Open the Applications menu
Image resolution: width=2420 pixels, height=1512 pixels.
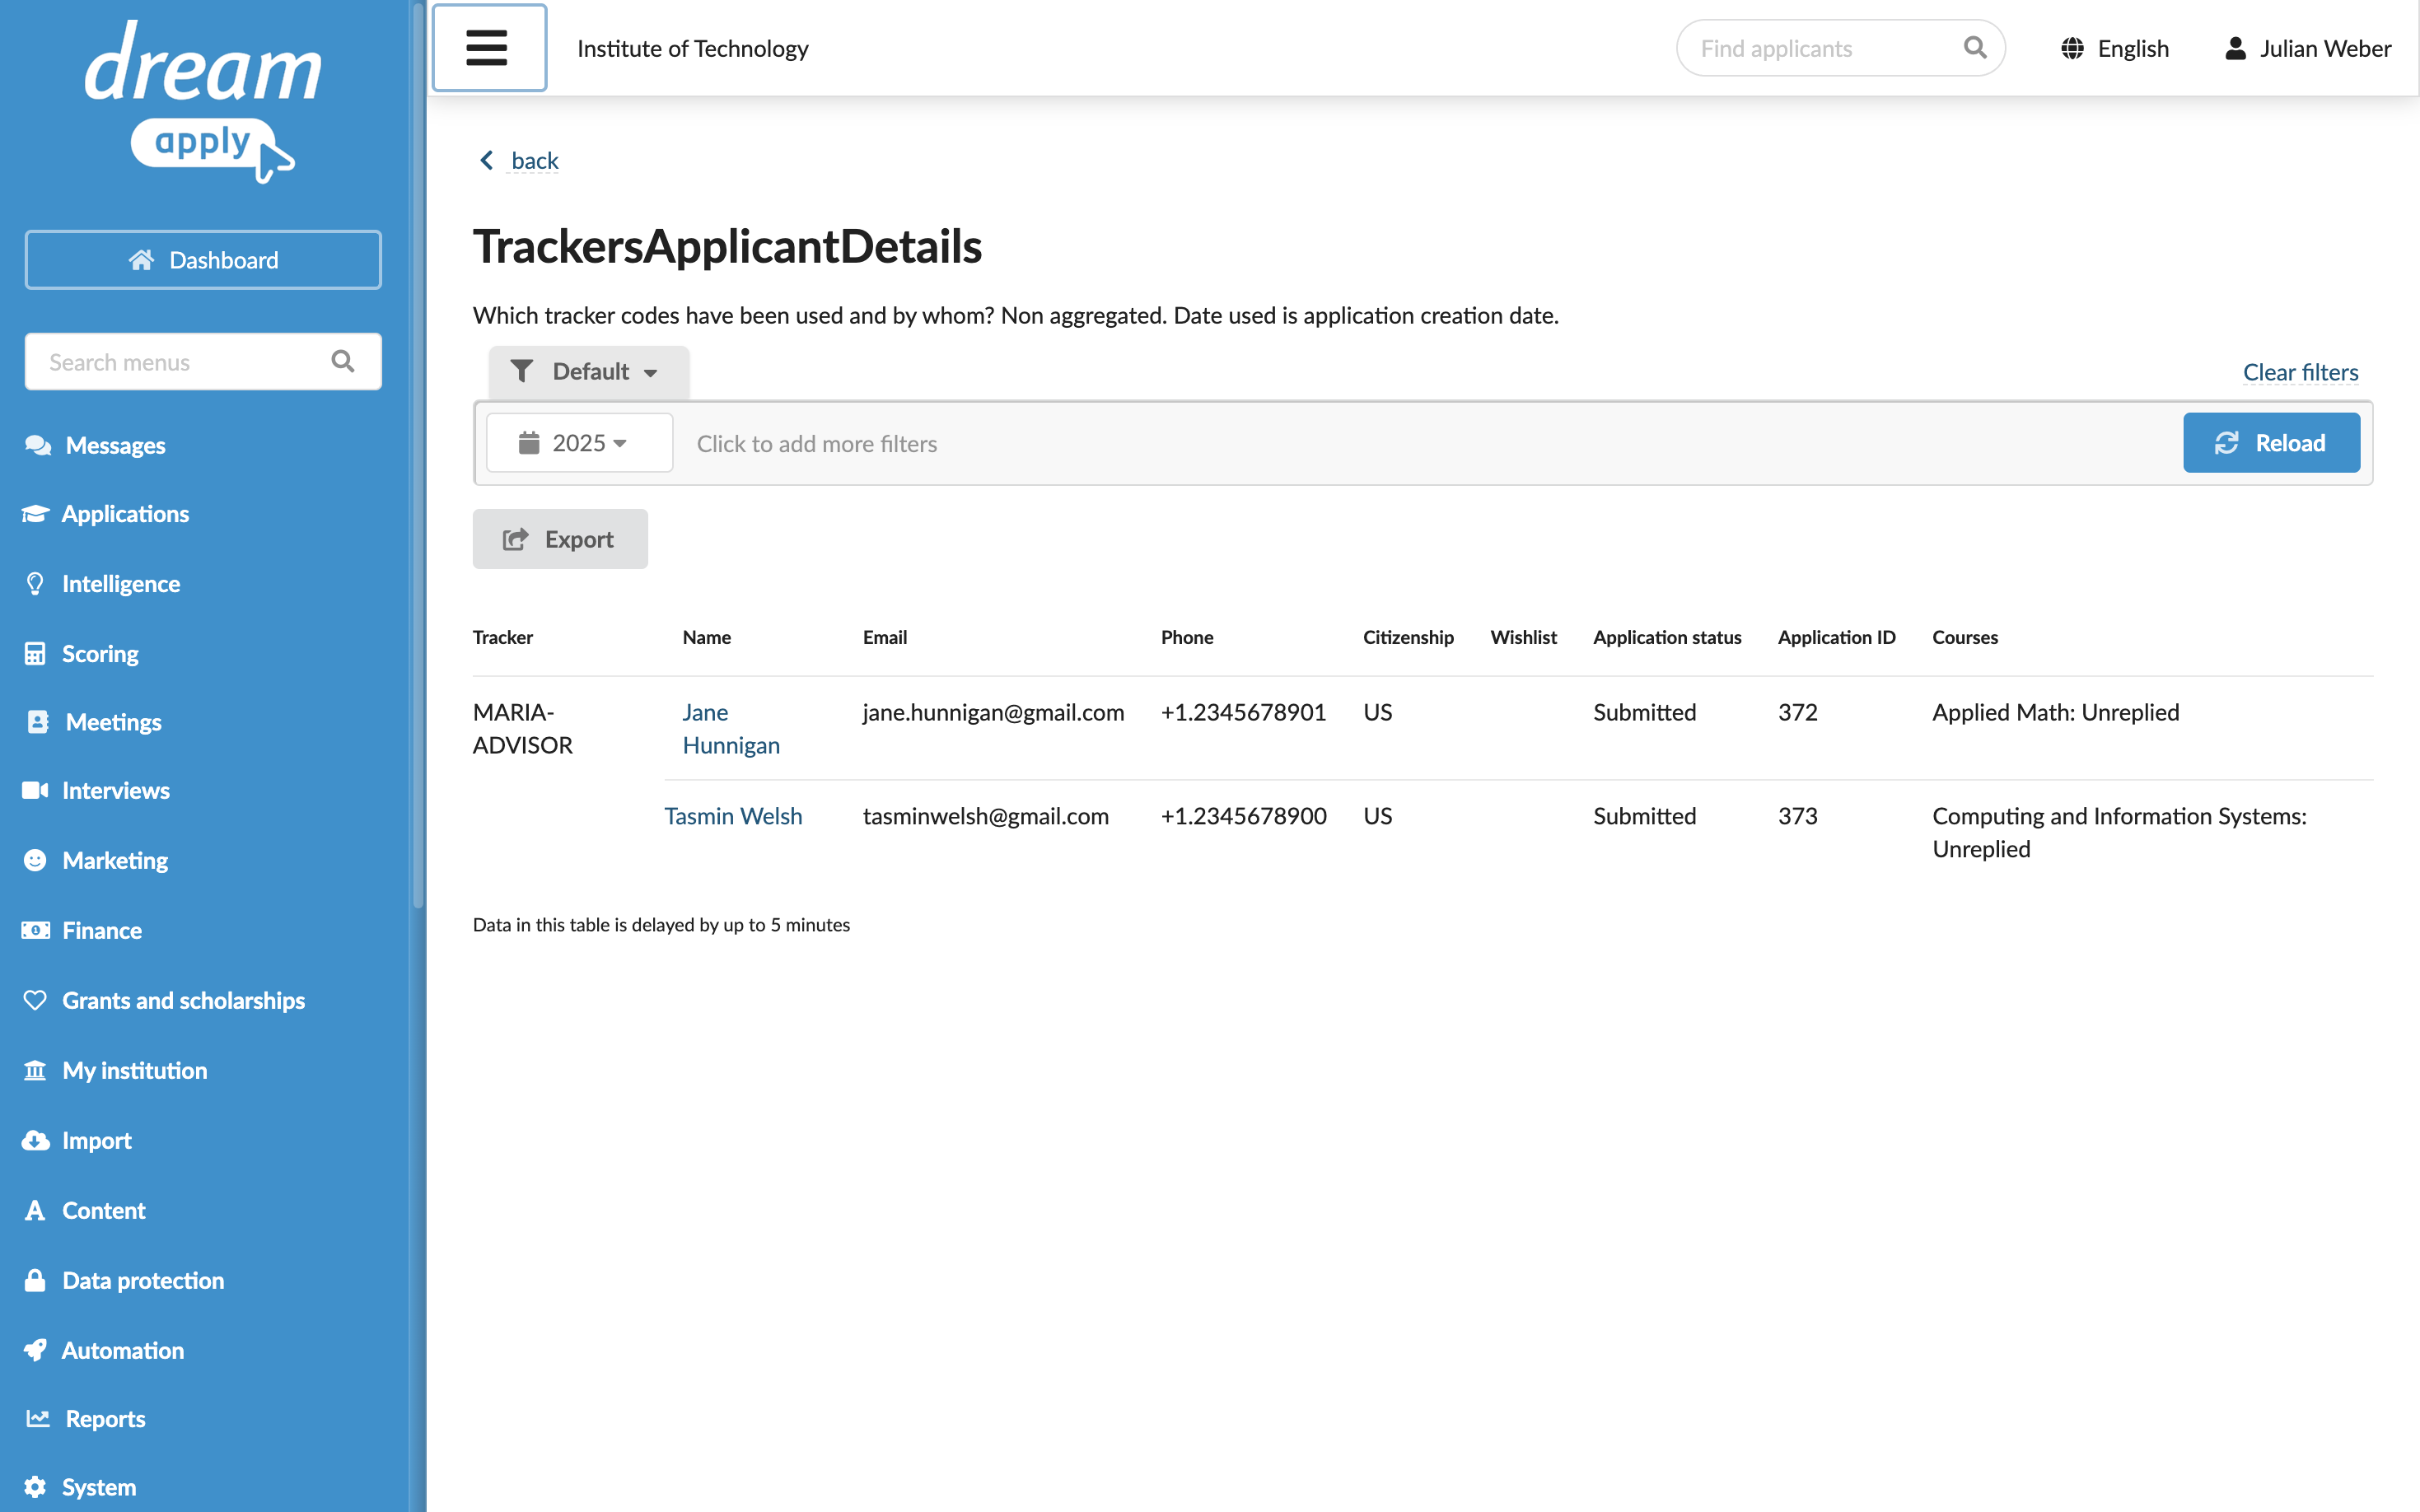(x=125, y=513)
